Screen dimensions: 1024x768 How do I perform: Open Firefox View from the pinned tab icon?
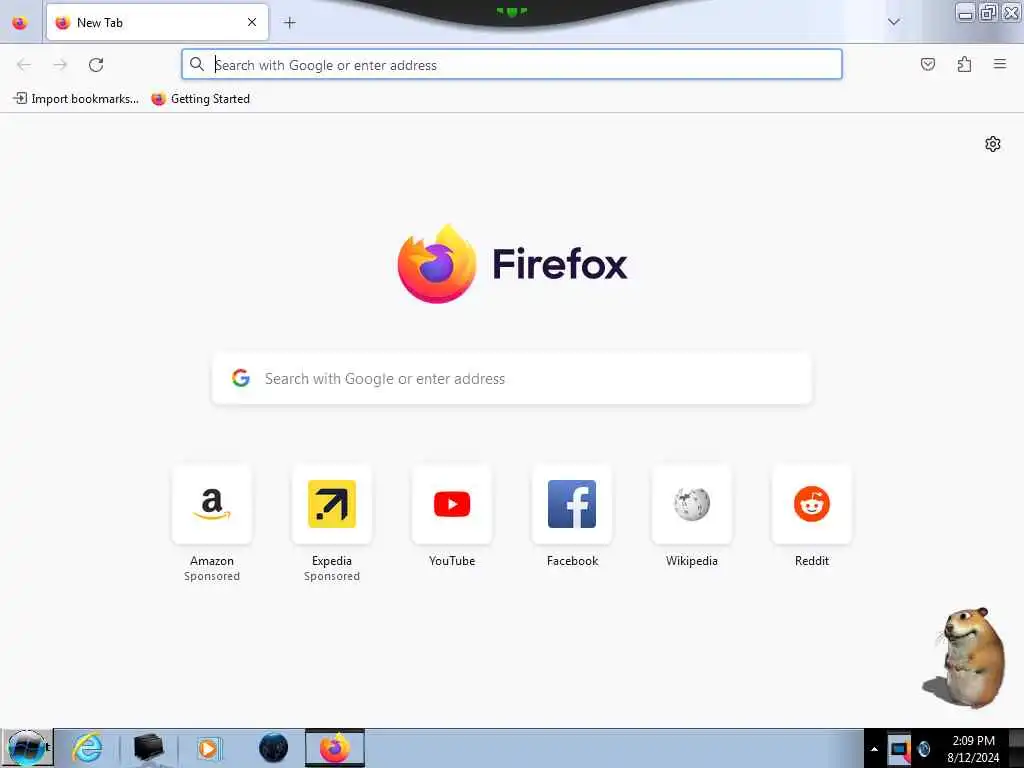[20, 23]
